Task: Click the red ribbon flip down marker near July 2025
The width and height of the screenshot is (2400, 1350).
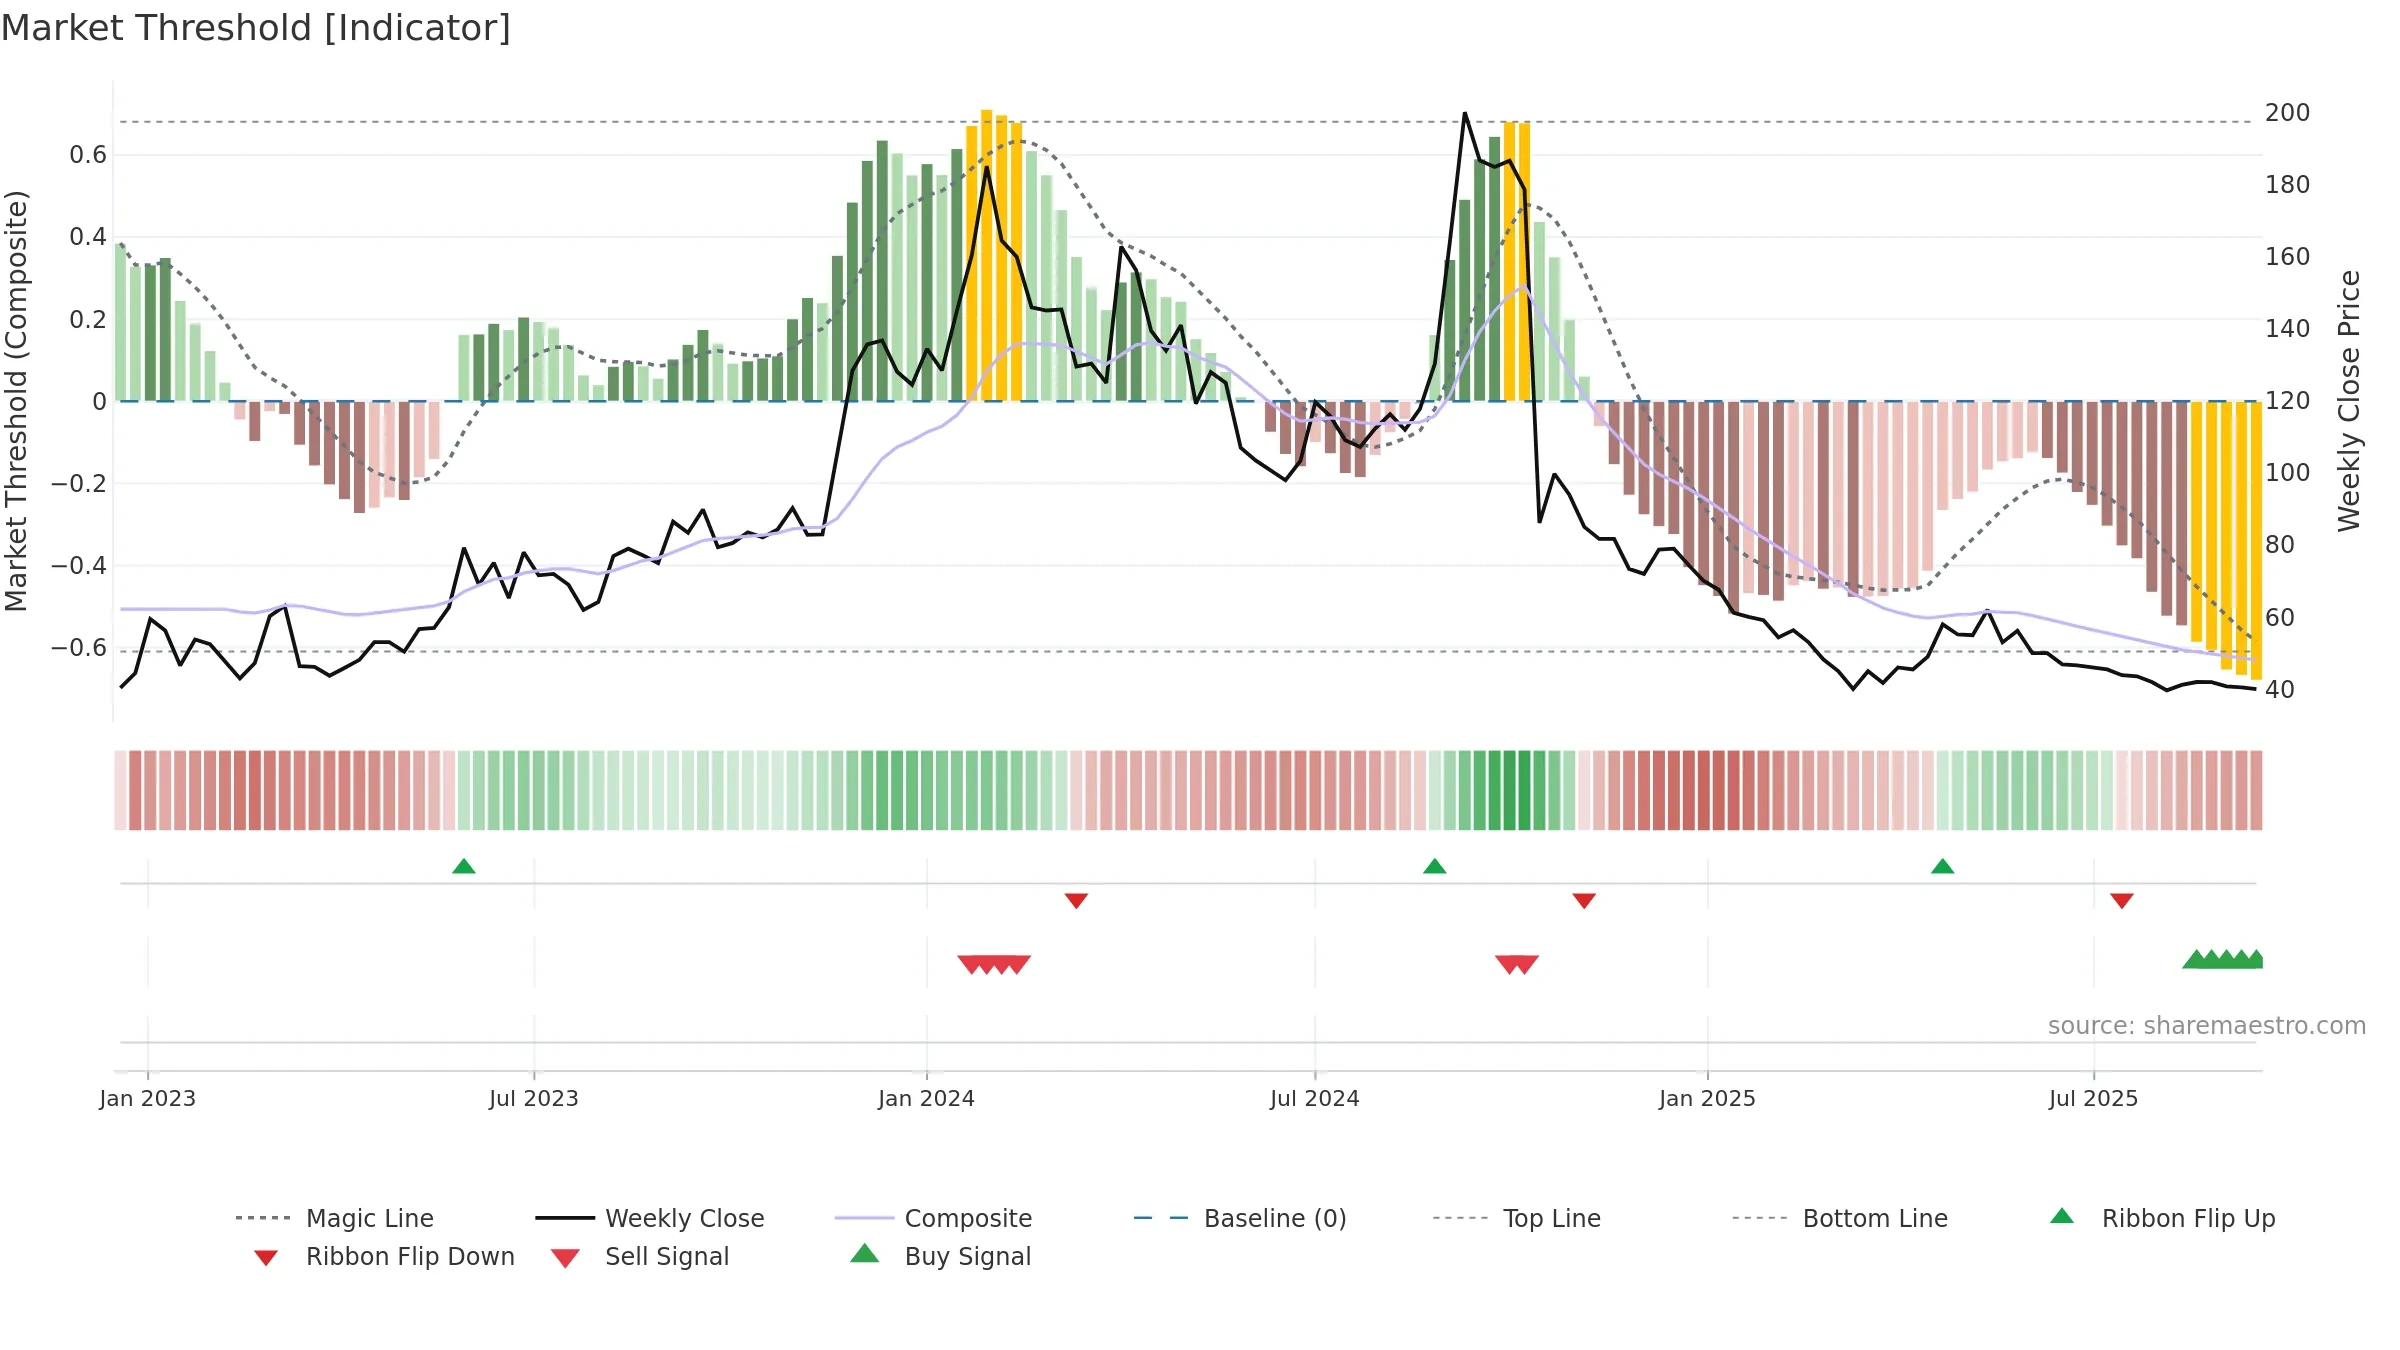Action: [2122, 901]
